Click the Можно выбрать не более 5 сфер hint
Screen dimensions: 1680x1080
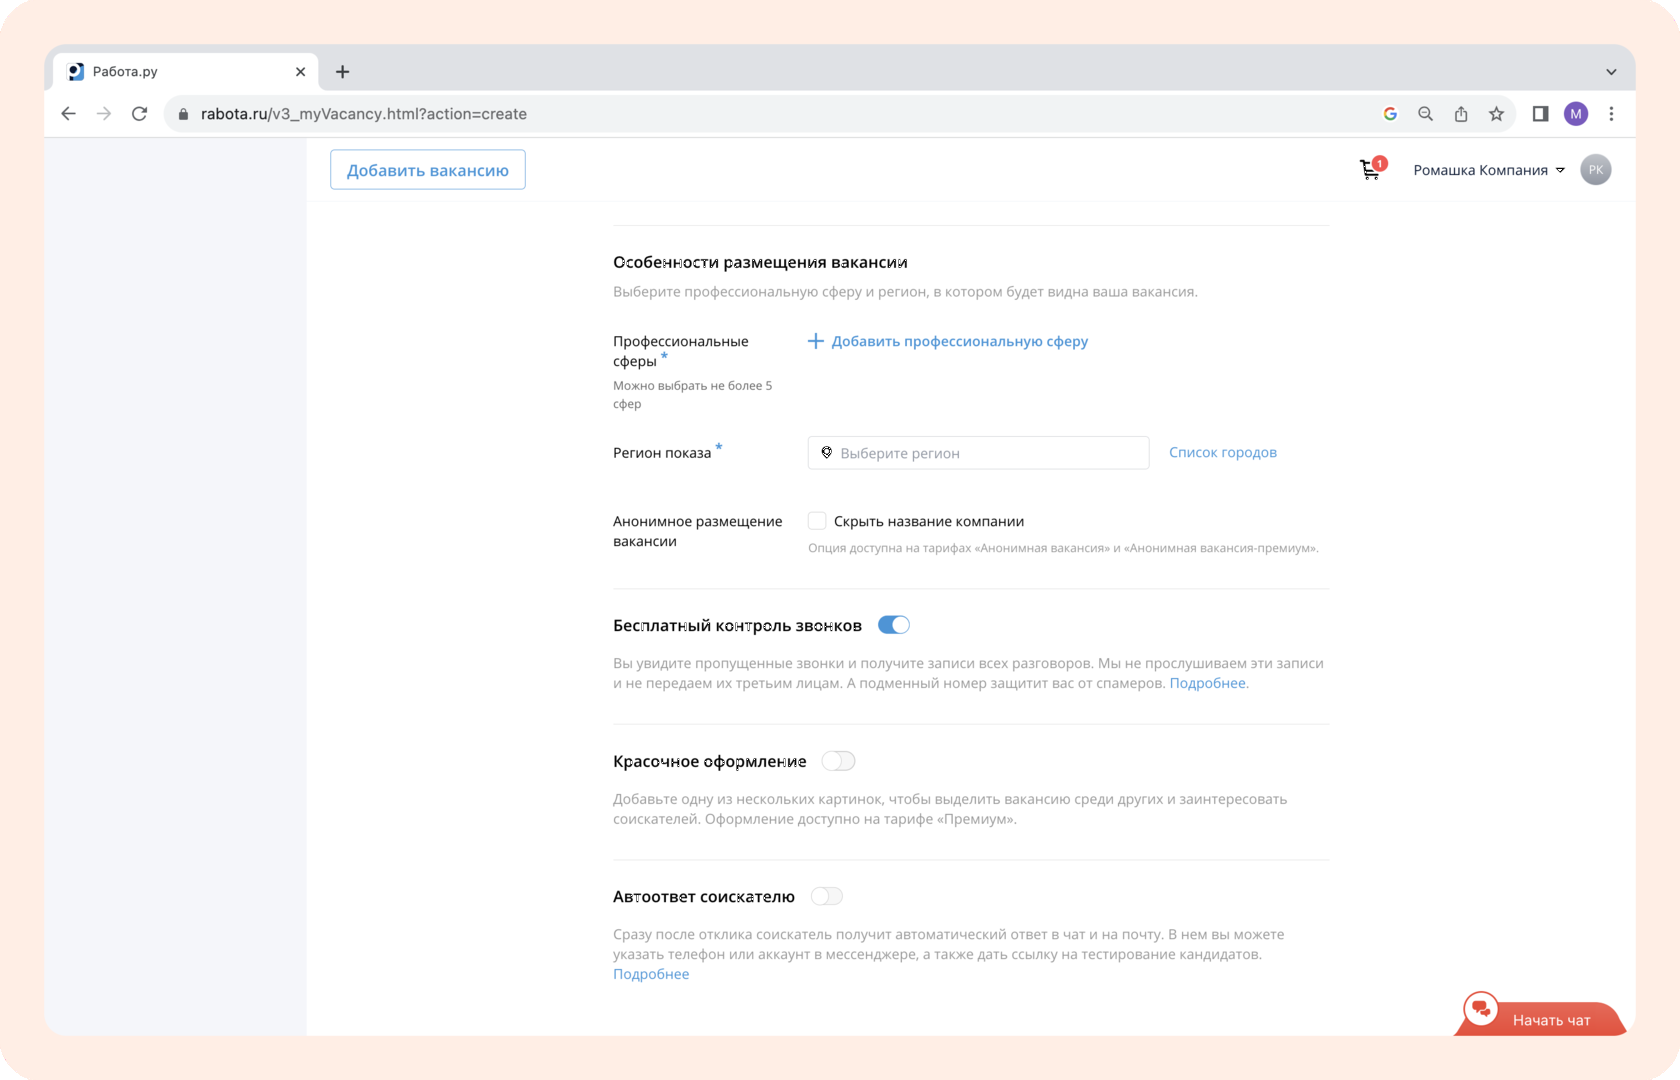(693, 395)
